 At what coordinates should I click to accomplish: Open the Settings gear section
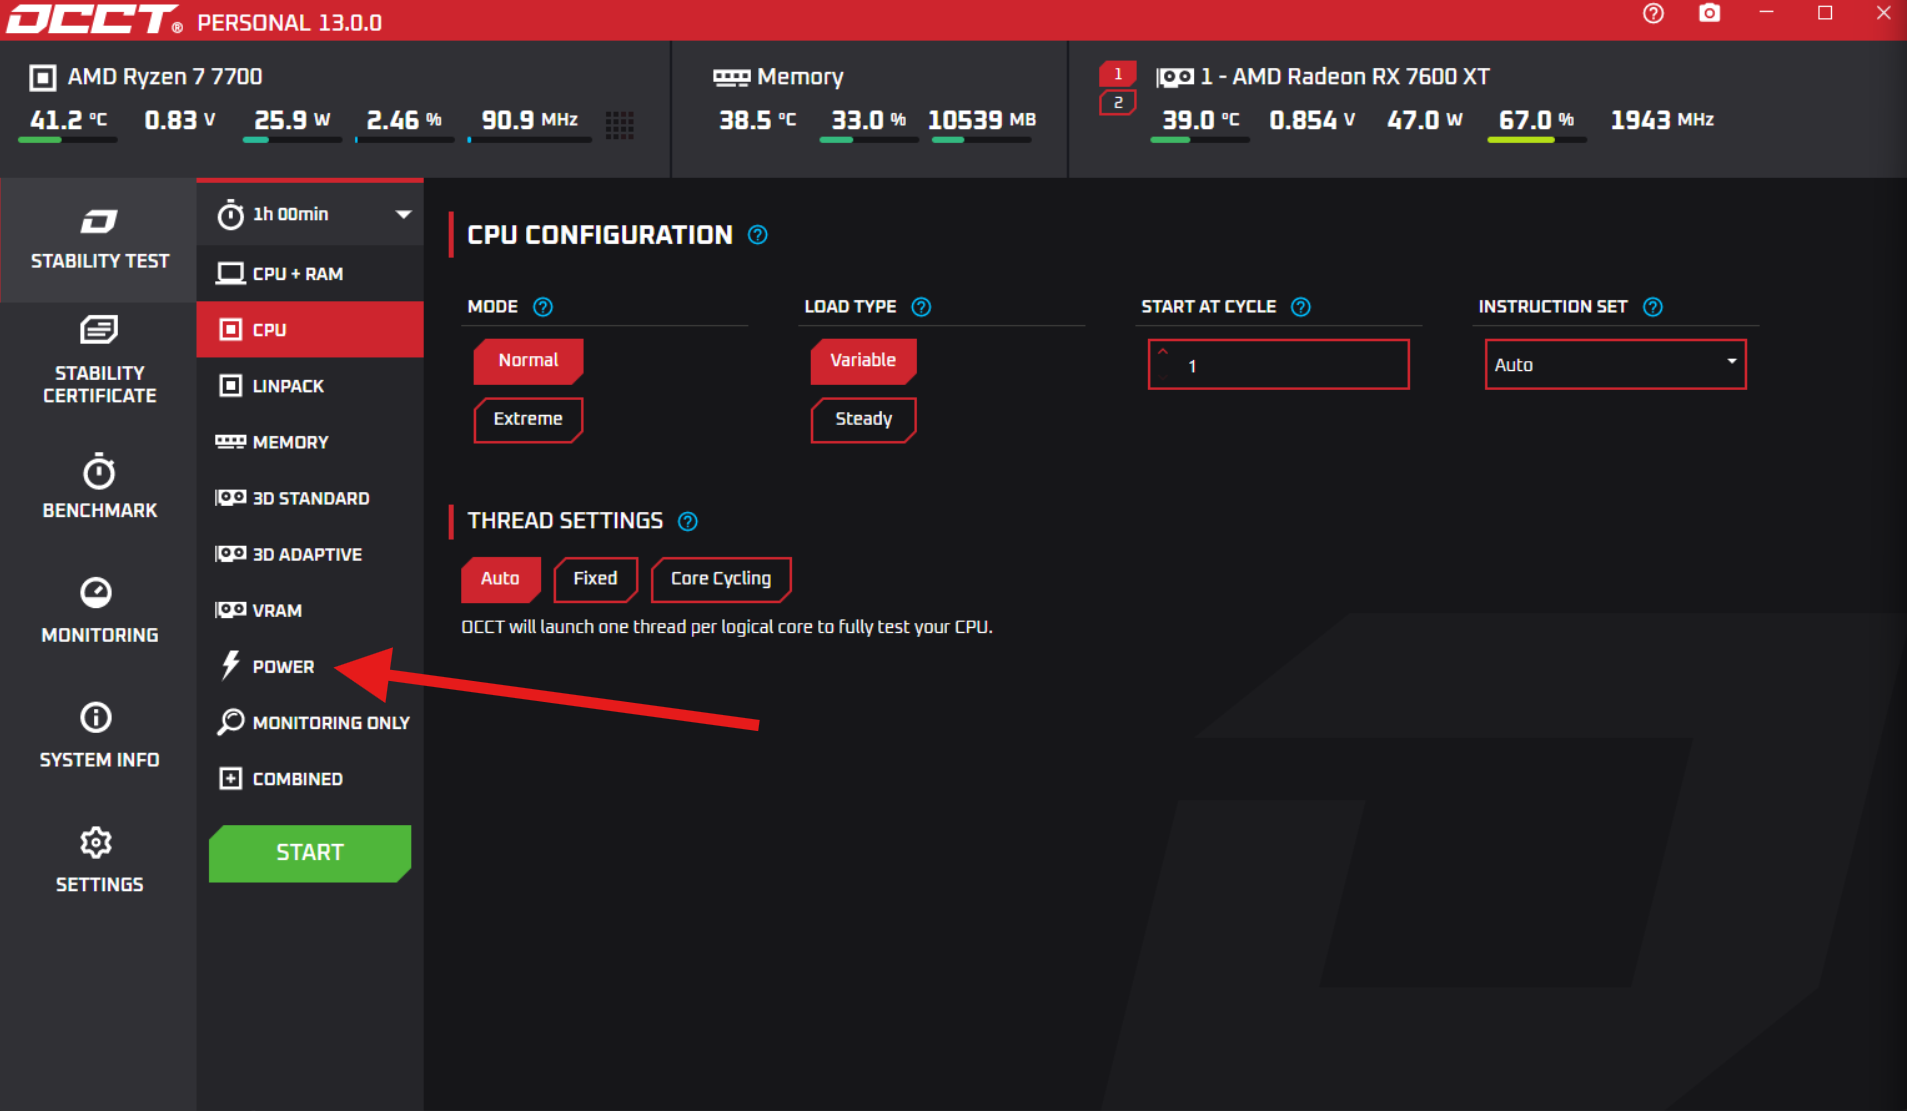[x=99, y=860]
